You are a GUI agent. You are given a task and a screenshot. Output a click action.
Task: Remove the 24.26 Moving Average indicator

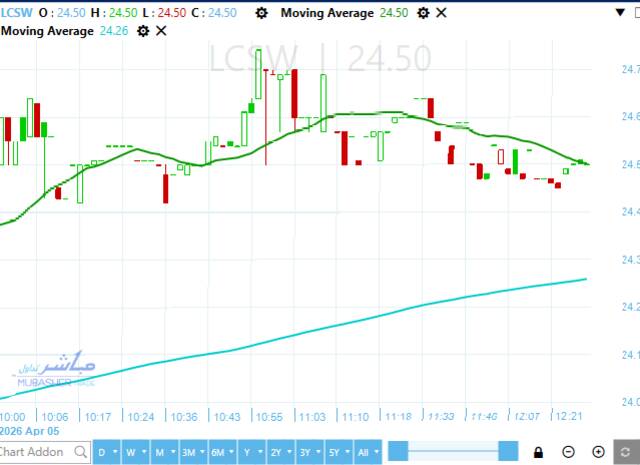[x=161, y=31]
